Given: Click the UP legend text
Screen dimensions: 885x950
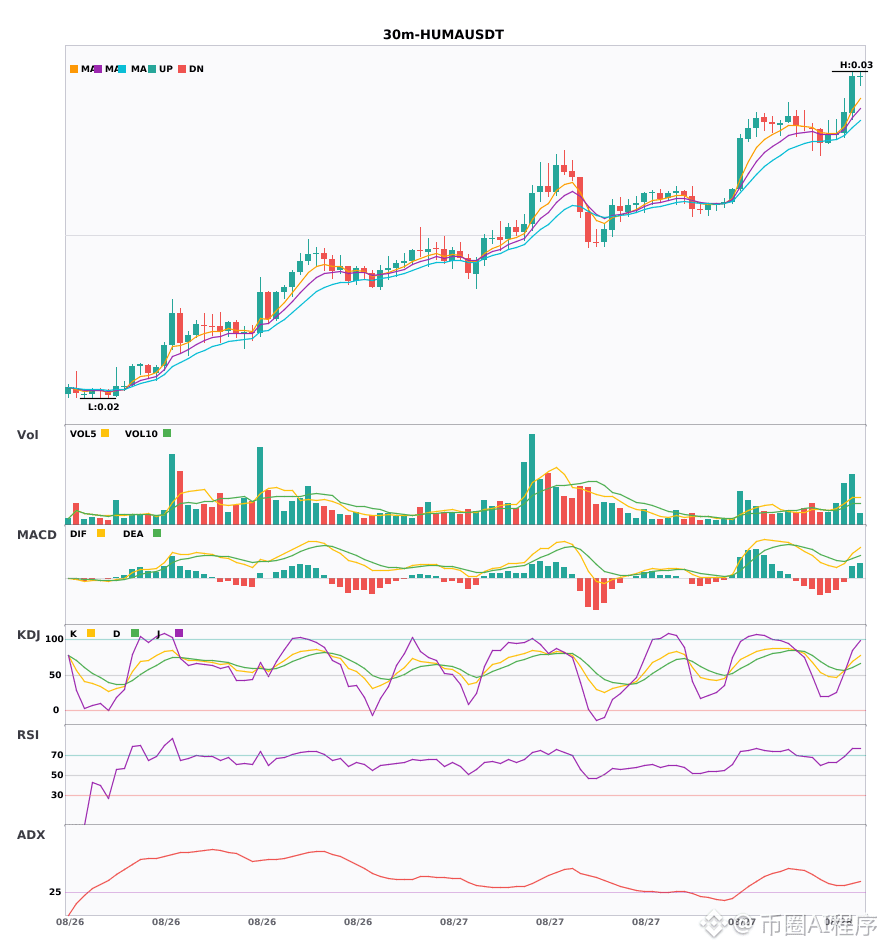Looking at the screenshot, I should (166, 69).
